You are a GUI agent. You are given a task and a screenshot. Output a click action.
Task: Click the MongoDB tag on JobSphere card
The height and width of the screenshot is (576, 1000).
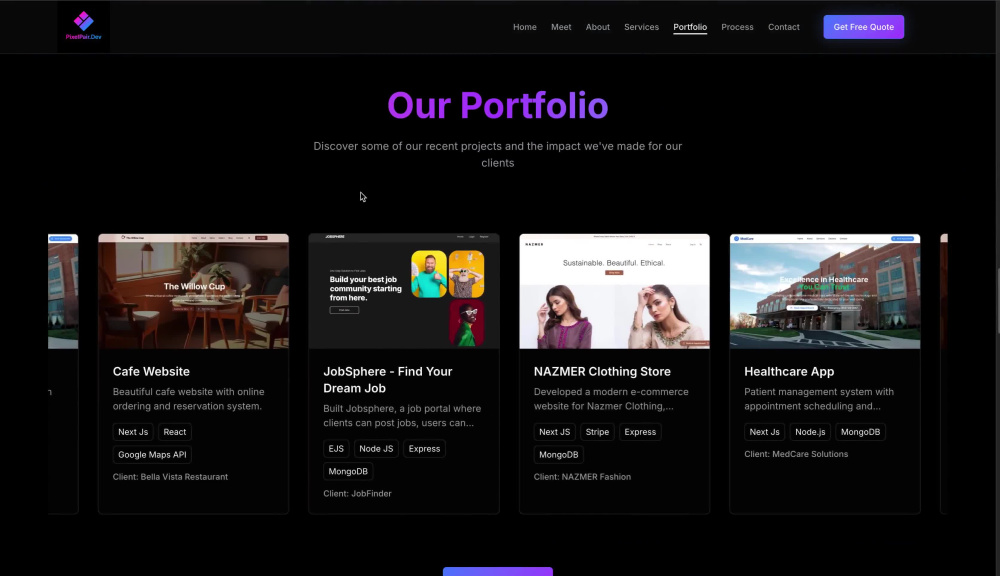[x=348, y=471]
